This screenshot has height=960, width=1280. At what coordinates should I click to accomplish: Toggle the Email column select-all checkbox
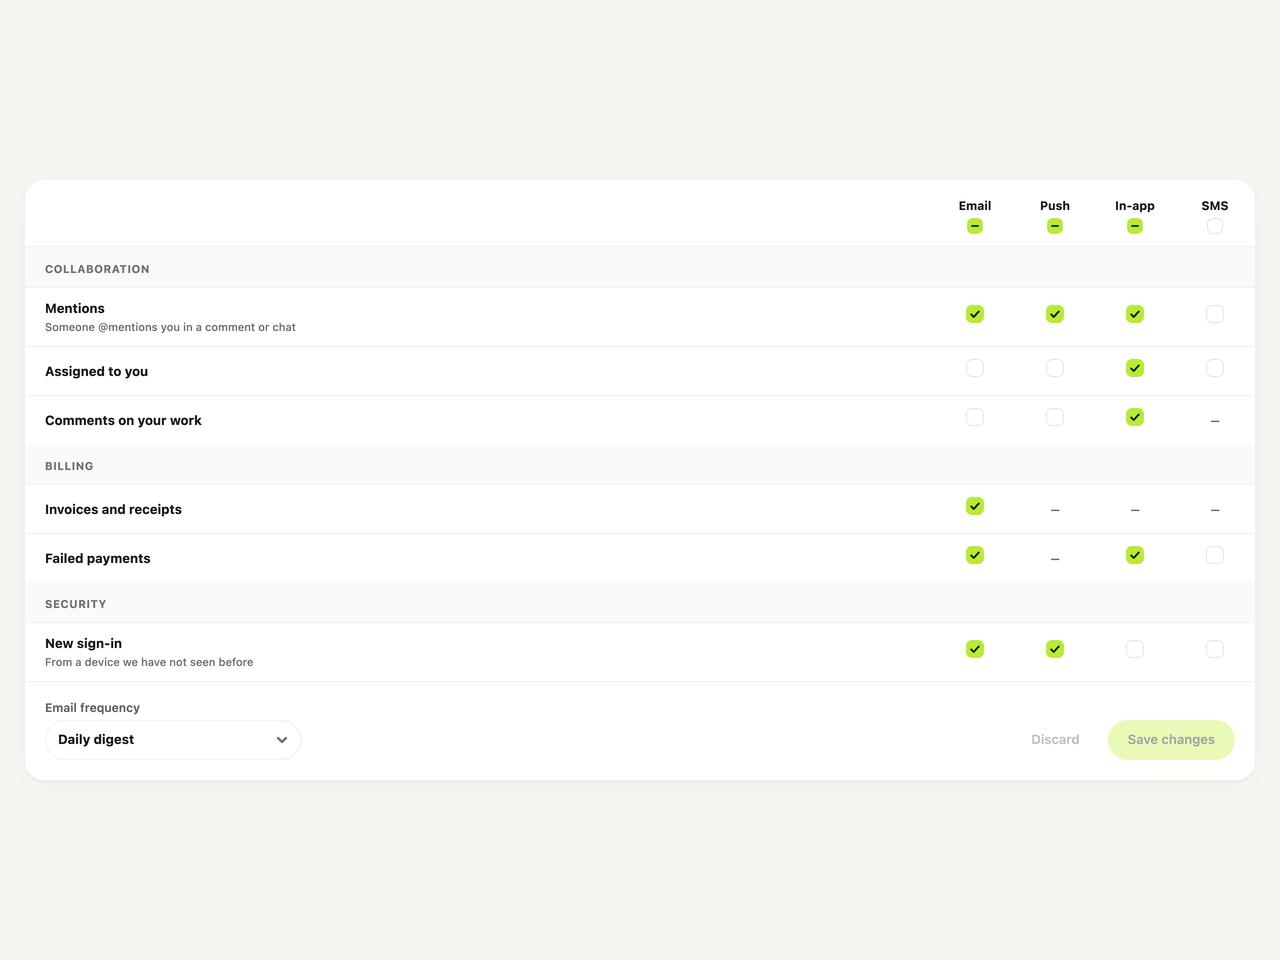tap(975, 226)
